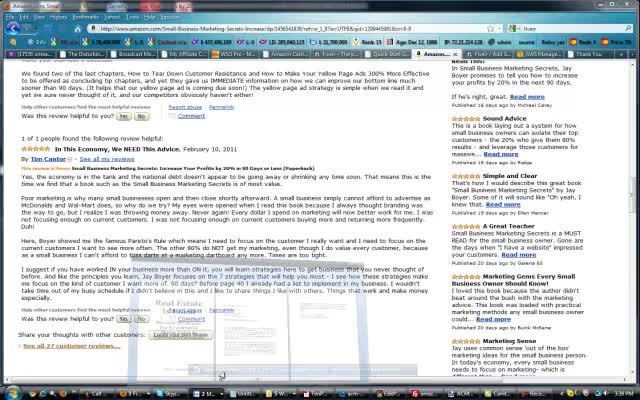Click the SEO toolbar source item

(x=527, y=42)
